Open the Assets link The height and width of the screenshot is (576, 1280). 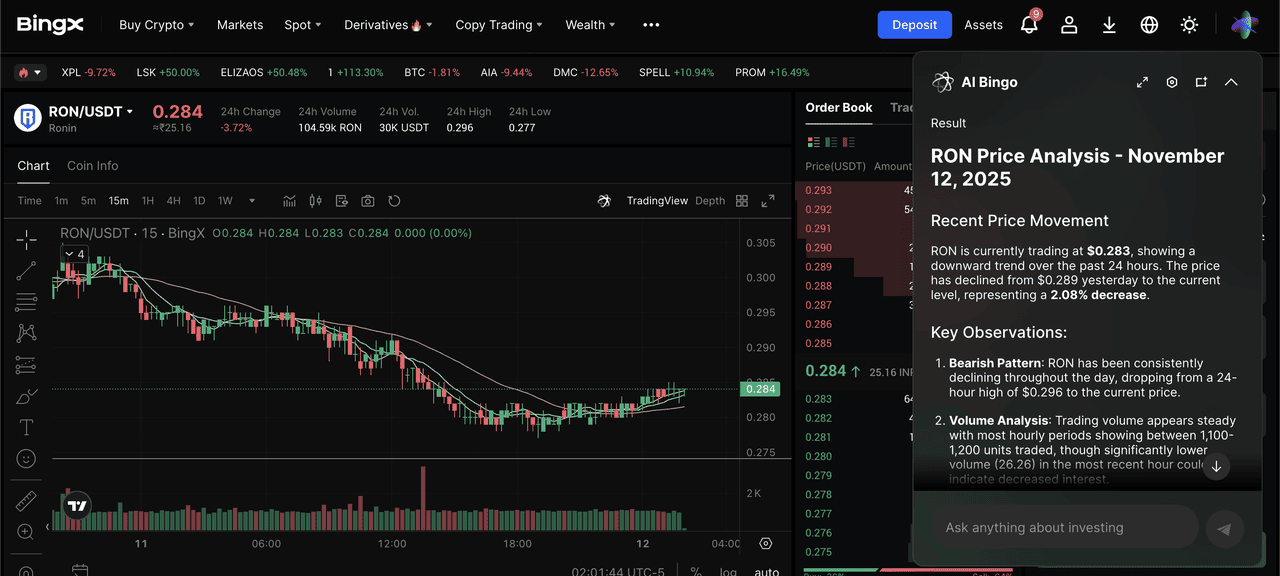click(x=983, y=25)
